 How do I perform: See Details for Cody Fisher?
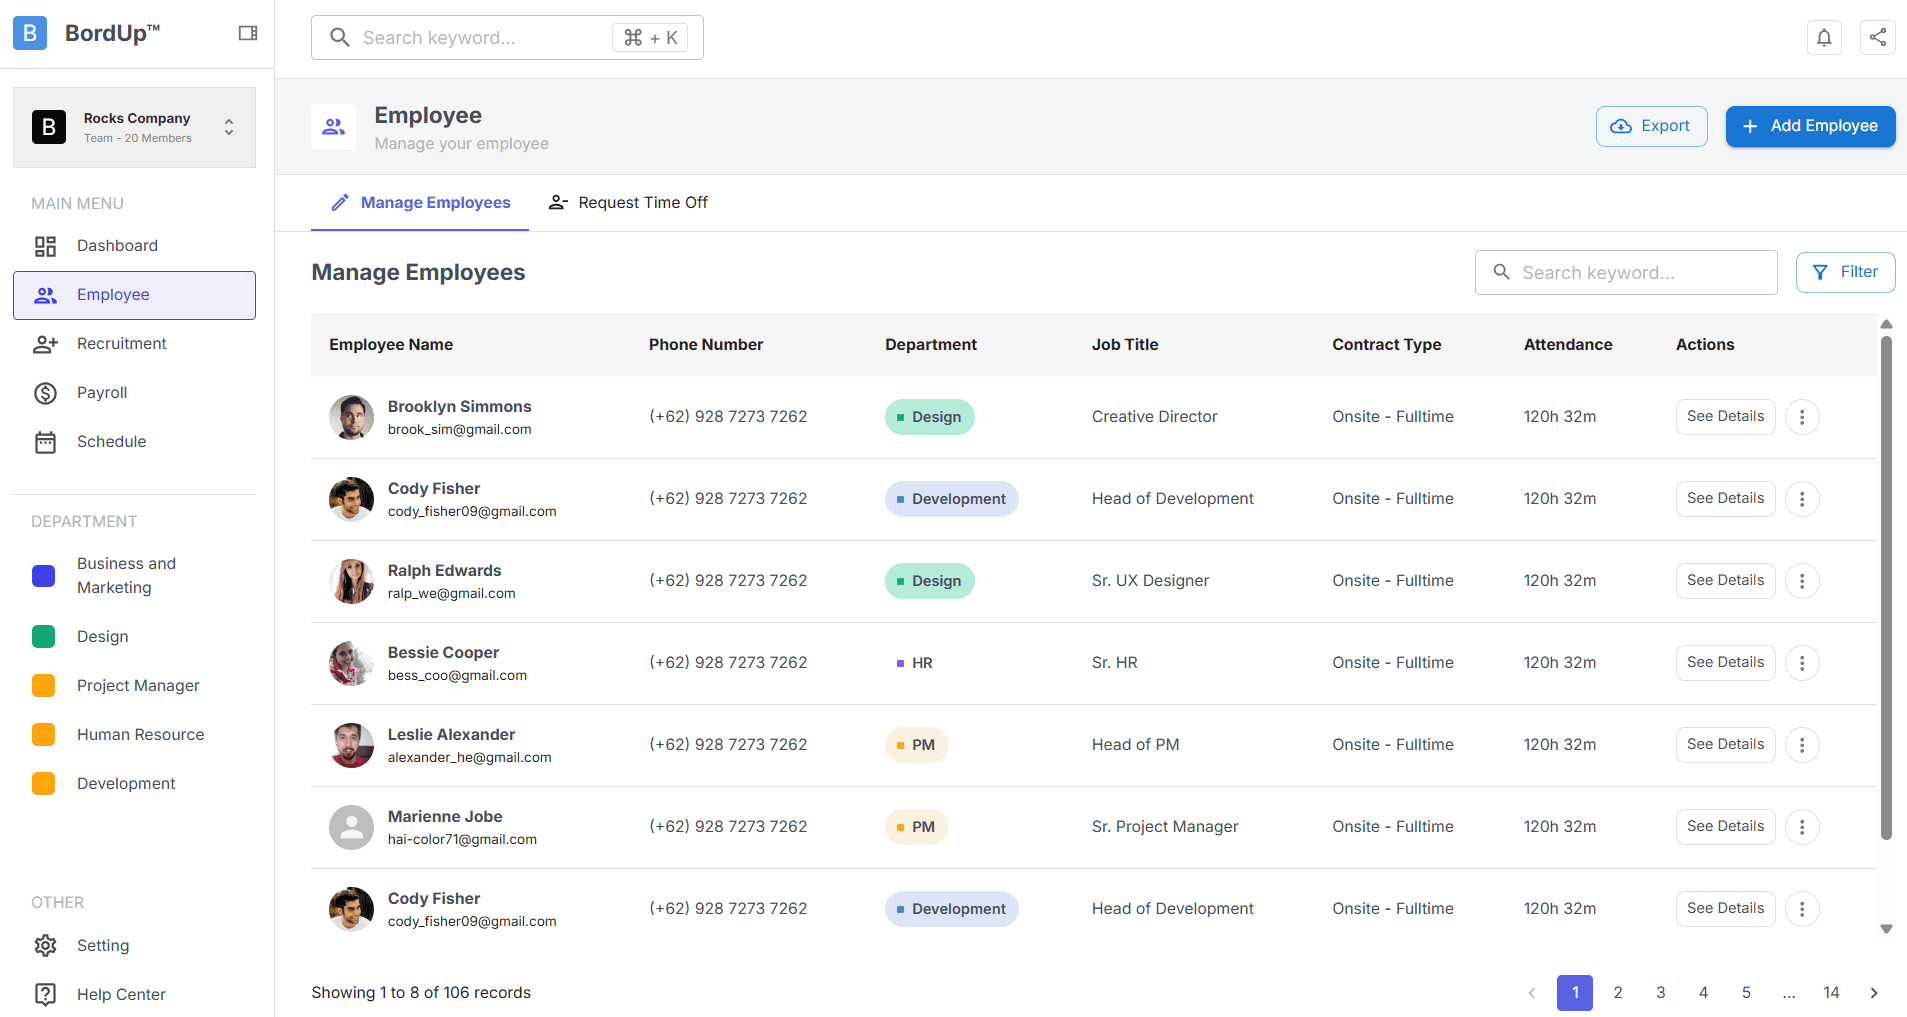coord(1724,498)
